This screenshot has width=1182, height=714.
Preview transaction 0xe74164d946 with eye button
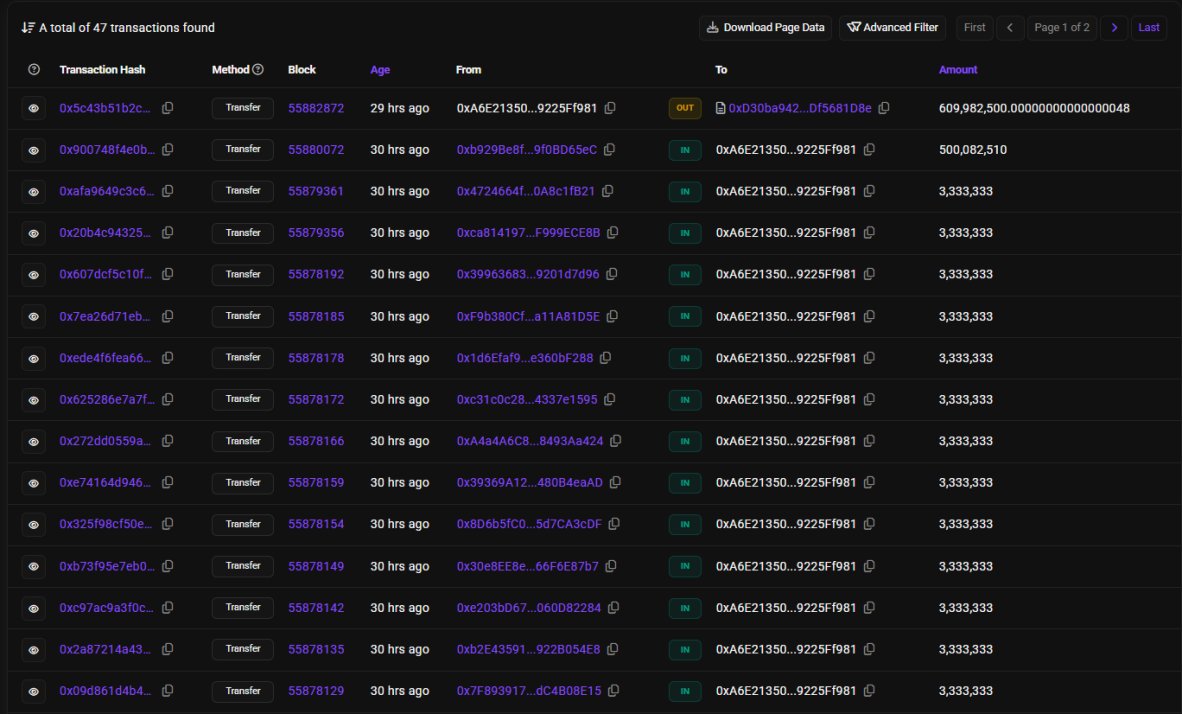pos(34,483)
